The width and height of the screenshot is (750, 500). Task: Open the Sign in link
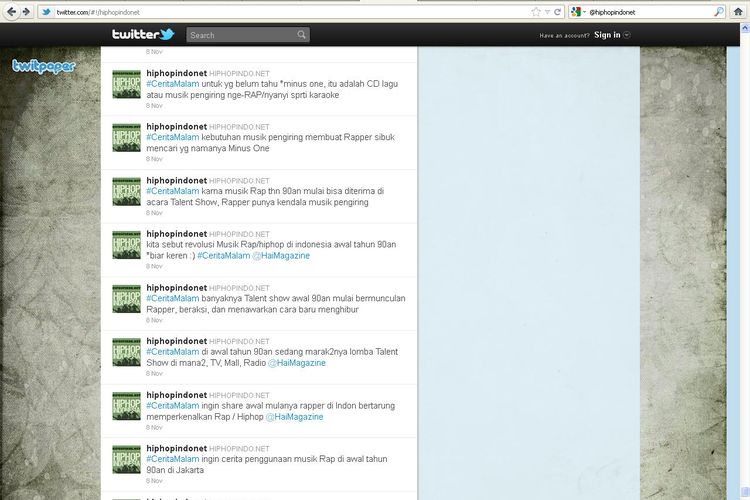click(x=607, y=35)
